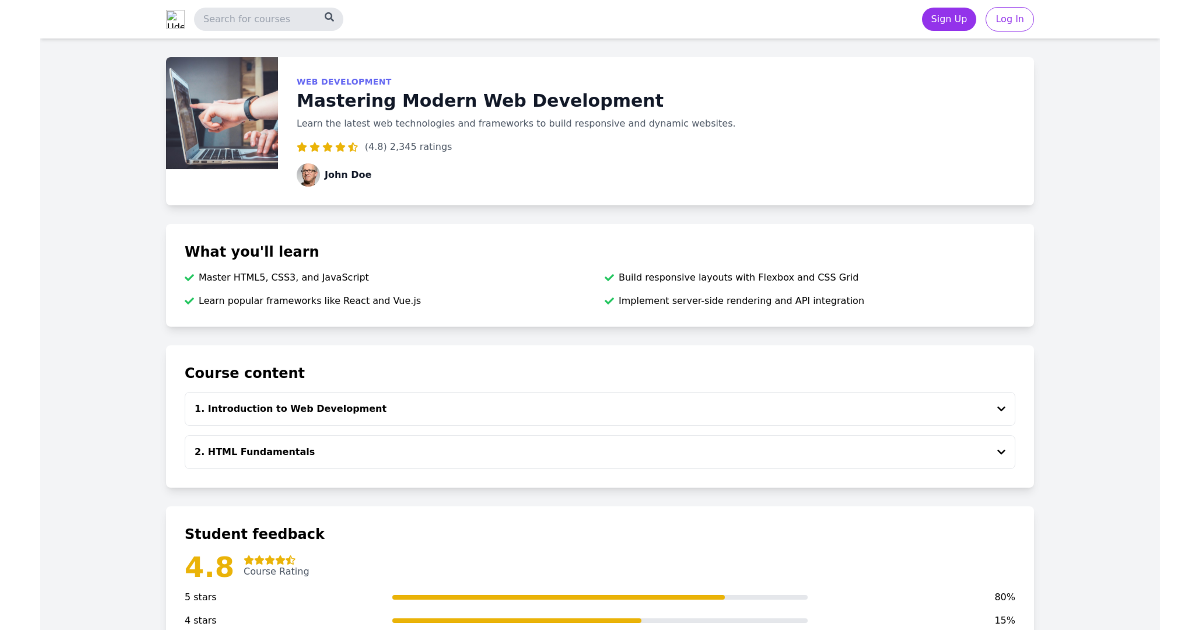The image size is (1200, 630).
Task: Expand the HTML Fundamentals section
Action: click(x=600, y=451)
